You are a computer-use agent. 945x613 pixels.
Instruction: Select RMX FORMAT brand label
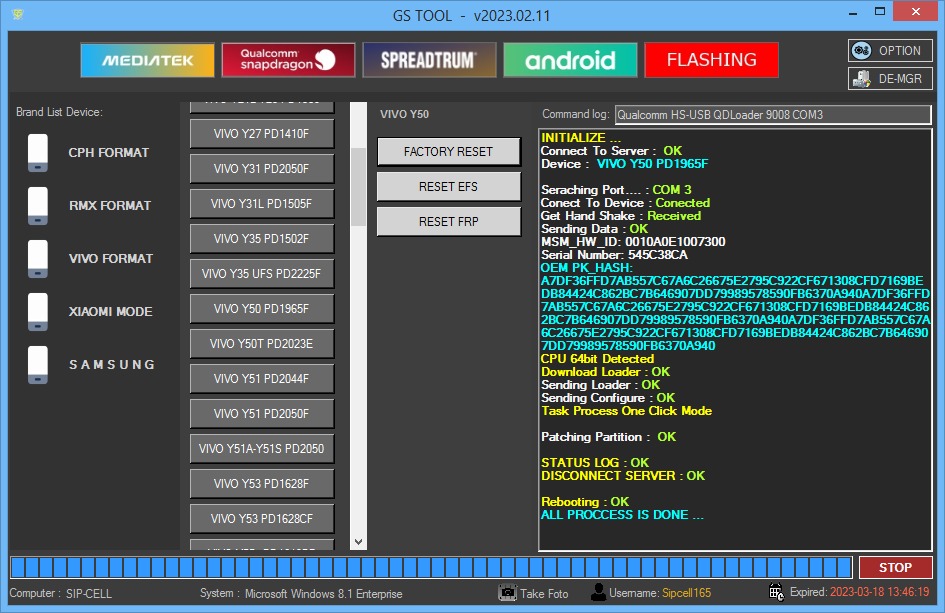click(x=110, y=206)
